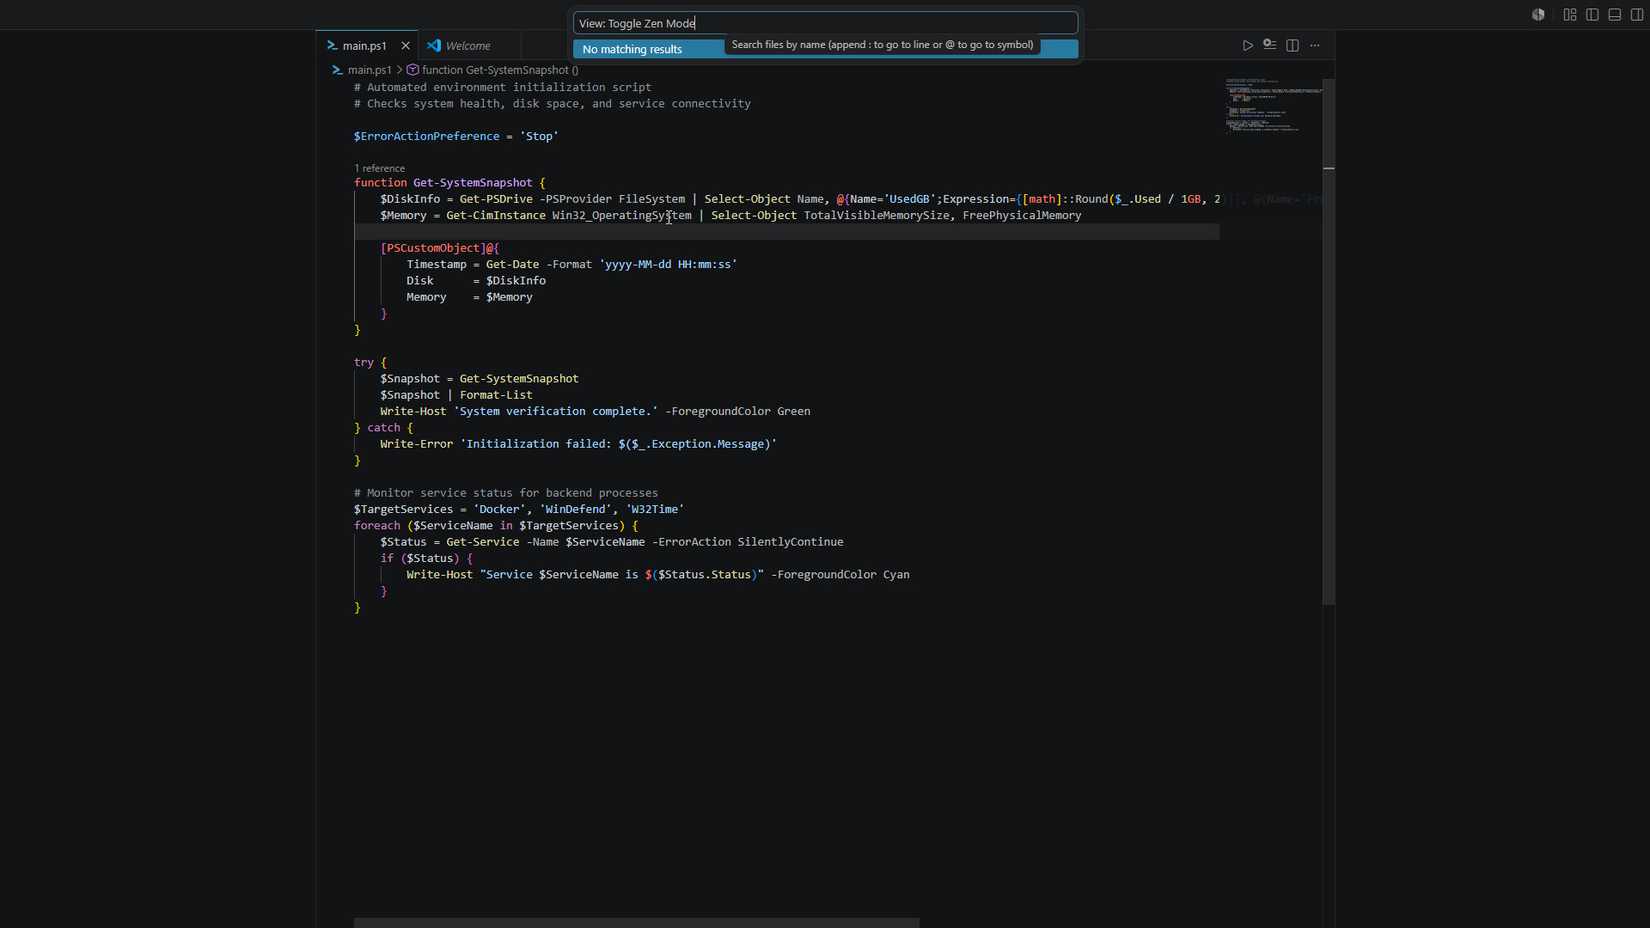Expand breadcrumb chevron after main.ps1
Screen dimensions: 1650x928
[399, 70]
